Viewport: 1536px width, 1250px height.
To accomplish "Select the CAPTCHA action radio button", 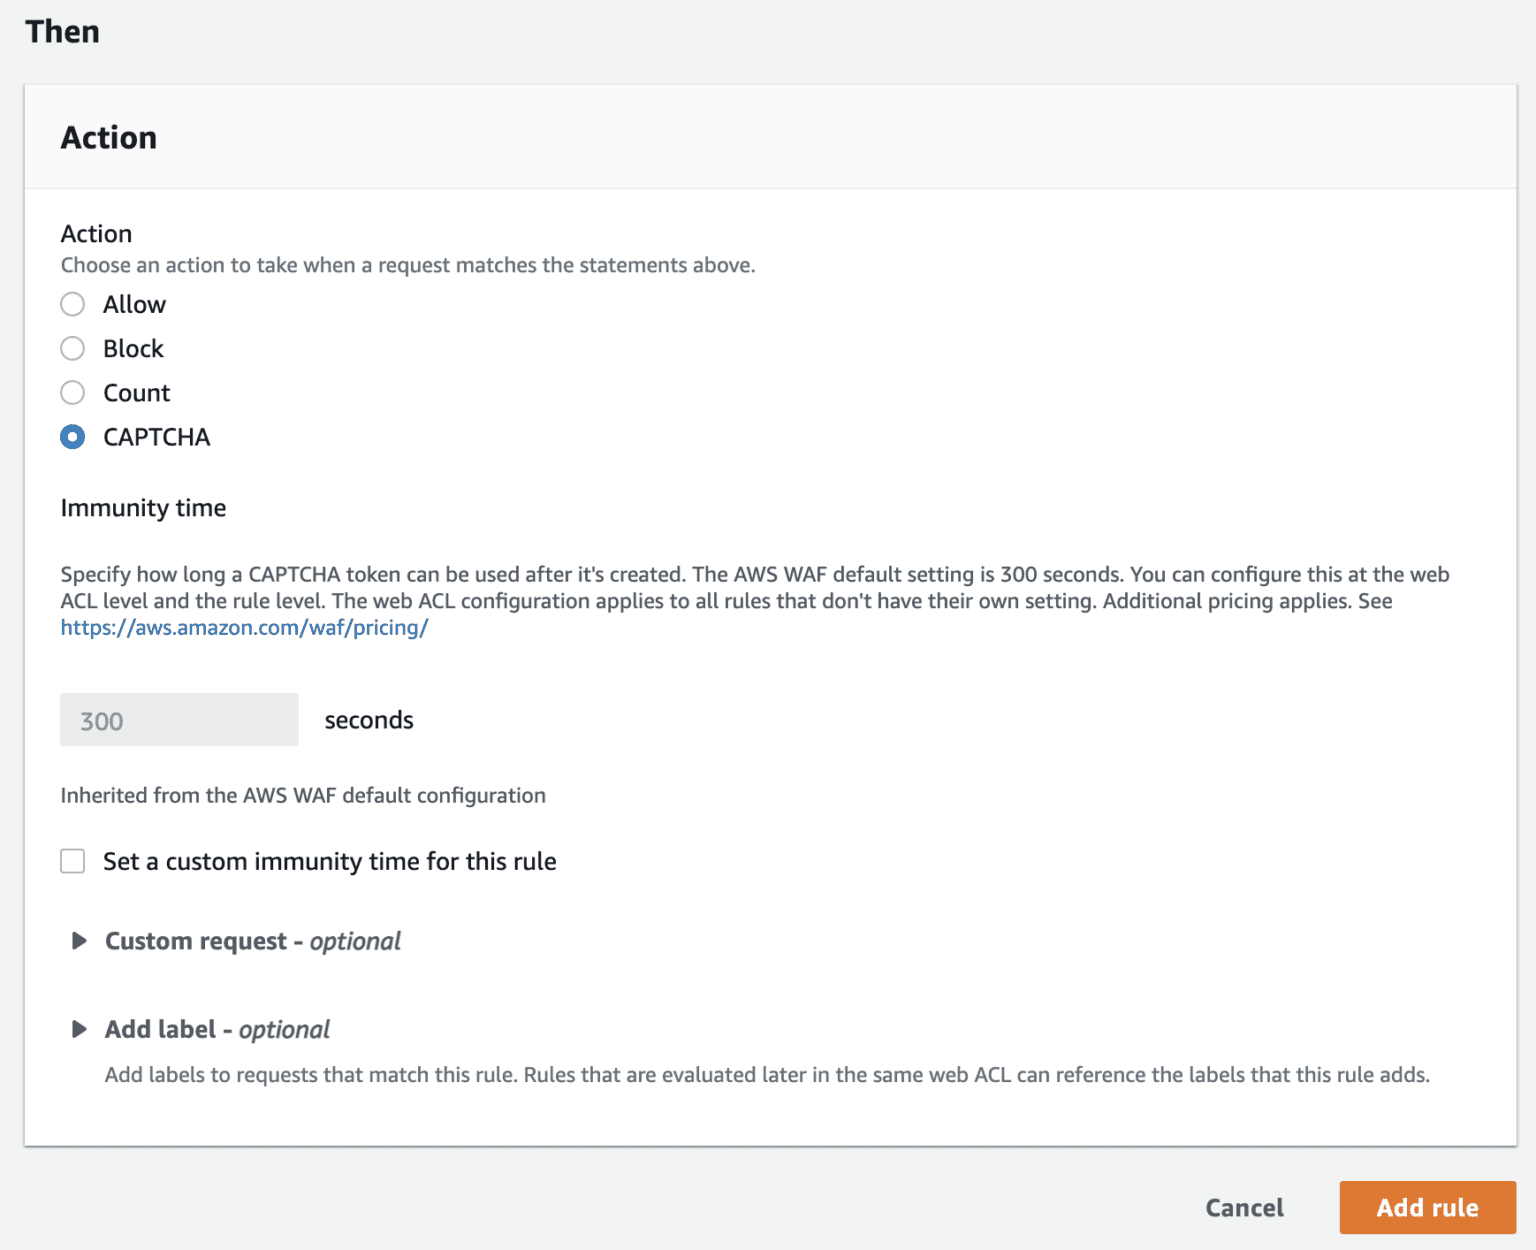I will (x=72, y=437).
